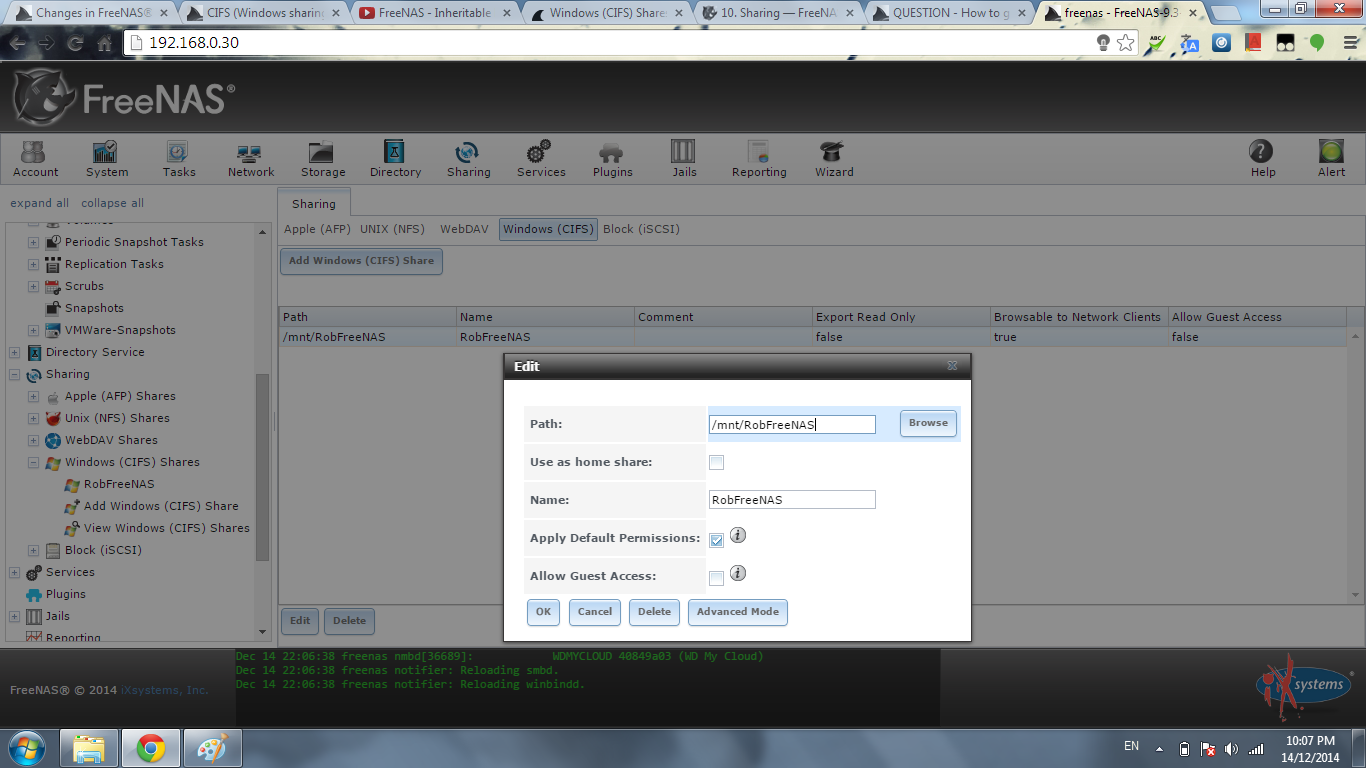Switch to WebDAV sharing tab
This screenshot has height=768, width=1366.
tap(464, 229)
